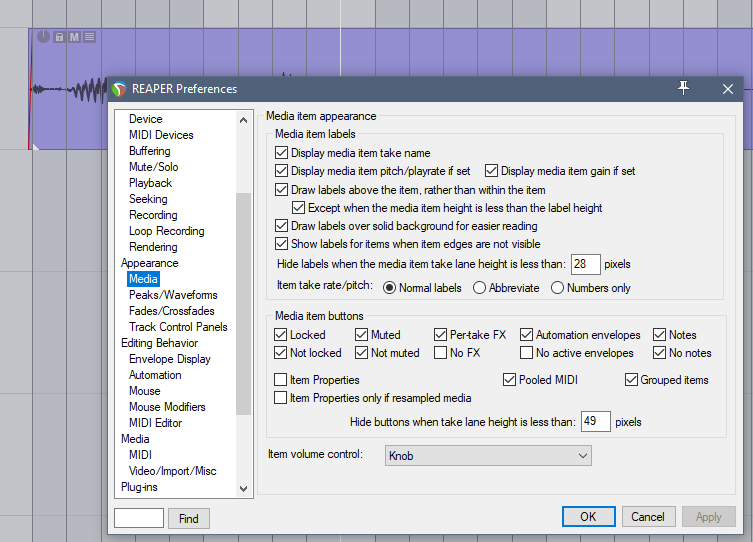Viewport: 753px width, 542px height.
Task: Go to Seeking preferences
Action: pyautogui.click(x=148, y=199)
